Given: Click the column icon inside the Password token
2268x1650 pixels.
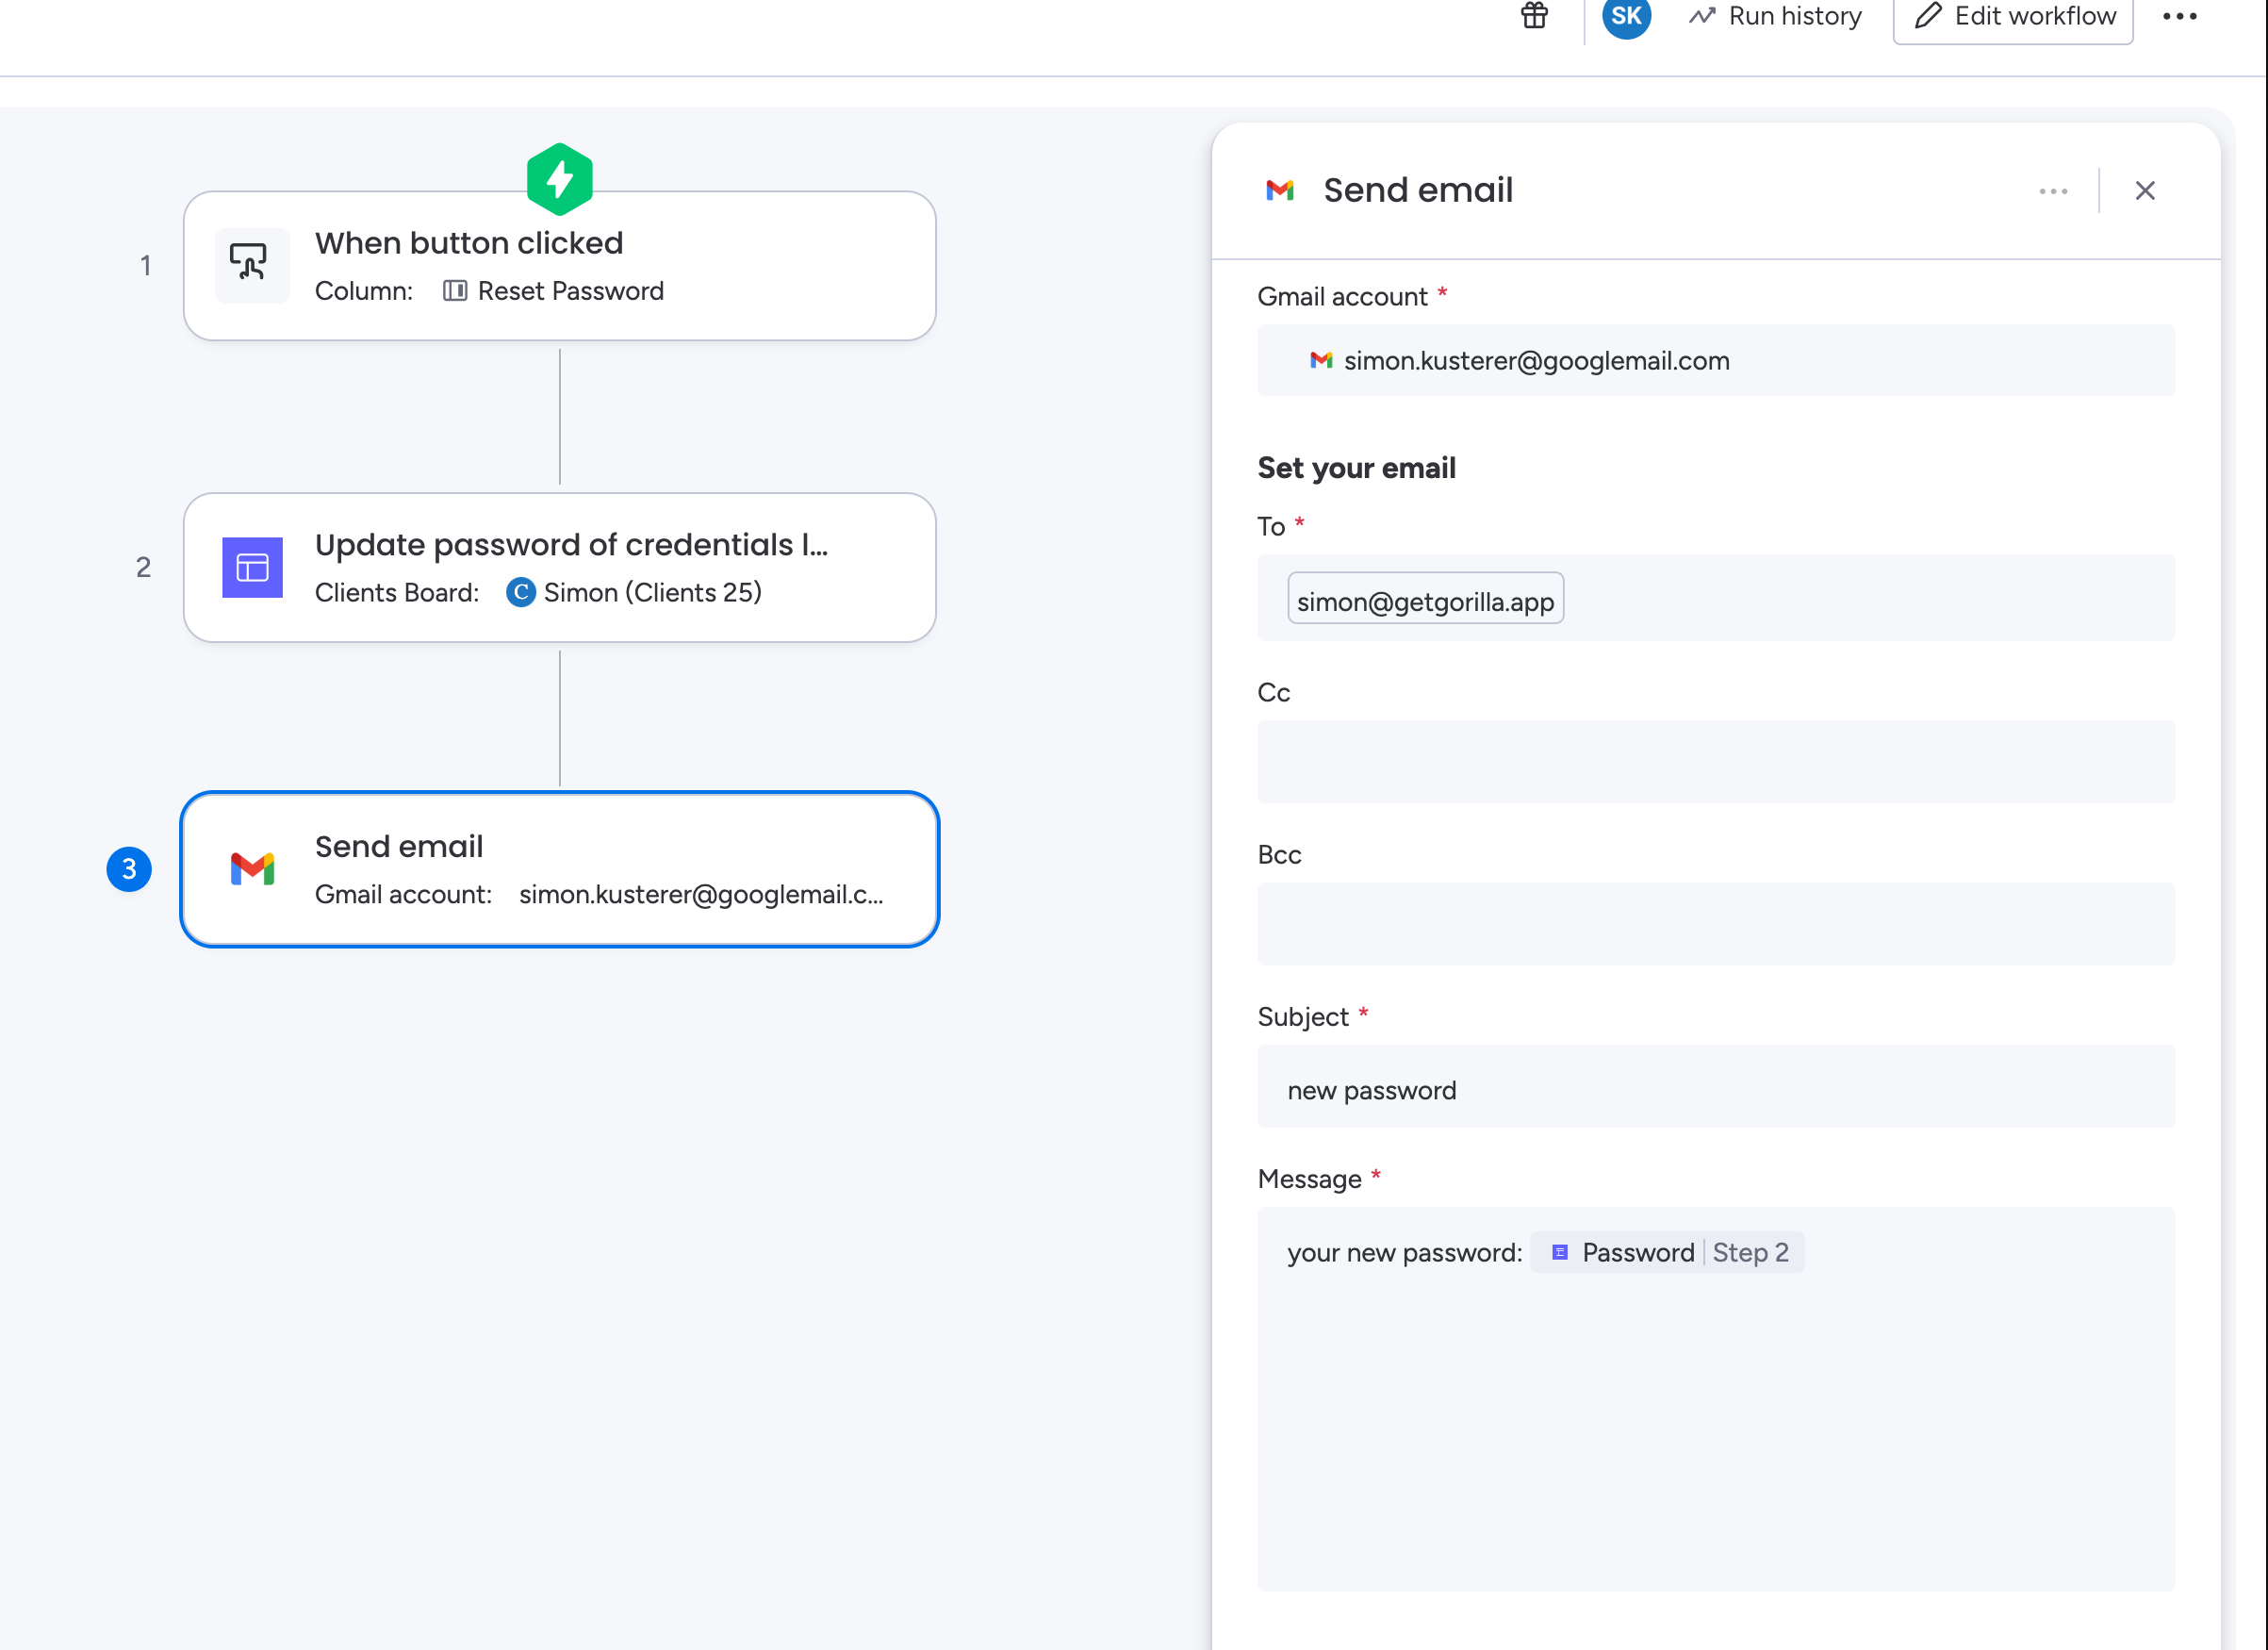Looking at the screenshot, I should click(x=1559, y=1252).
